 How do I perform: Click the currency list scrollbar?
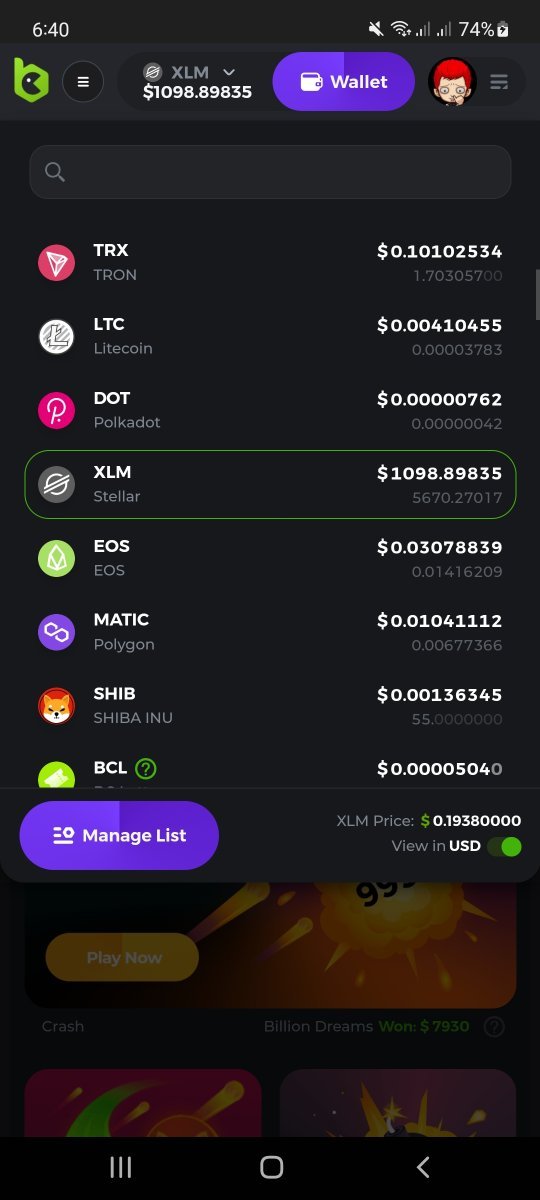tap(537, 295)
